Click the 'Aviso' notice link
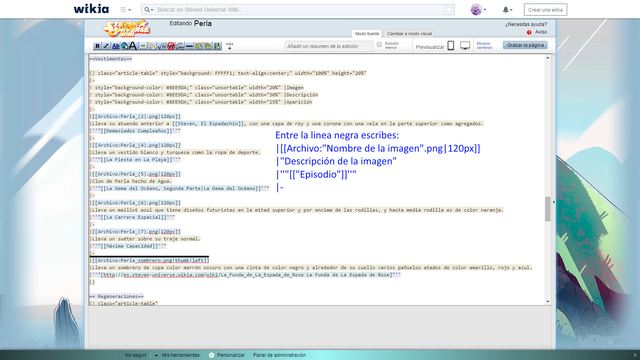This screenshot has height=360, width=640. (x=541, y=32)
